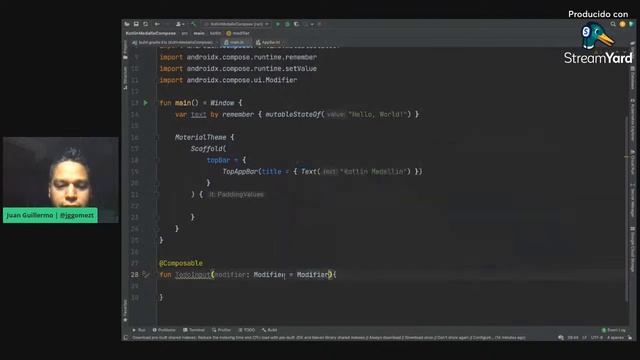Click import androidx.compose.ui.Modifier line
Image resolution: width=640 pixels, height=360 pixels.
coord(228,80)
